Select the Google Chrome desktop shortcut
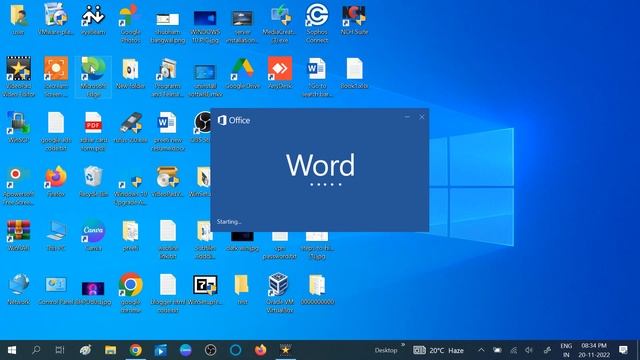This screenshot has width=640, height=360. point(131,292)
